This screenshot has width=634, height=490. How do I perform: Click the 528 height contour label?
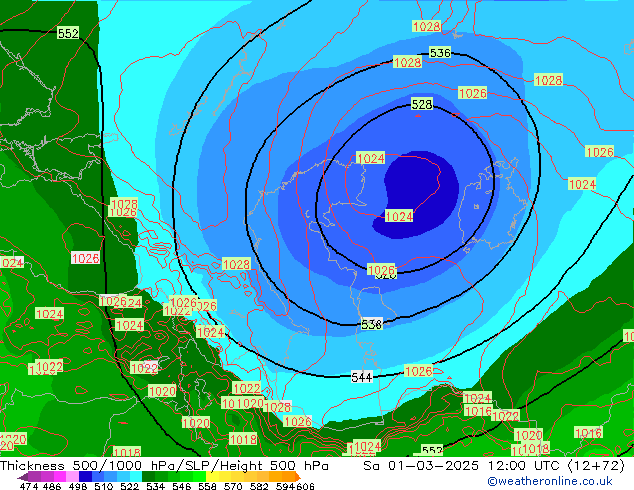point(422,104)
